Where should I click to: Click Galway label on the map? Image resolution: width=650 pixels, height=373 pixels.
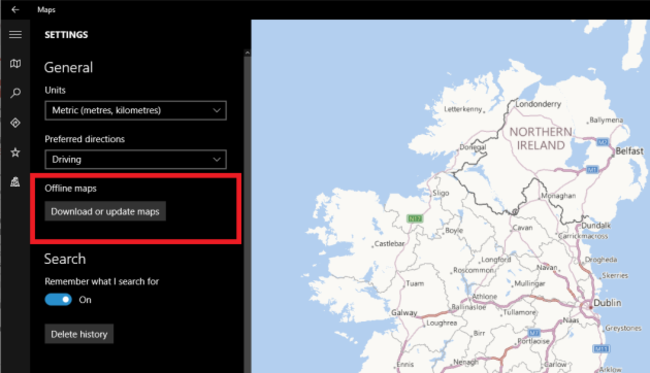pyautogui.click(x=404, y=312)
